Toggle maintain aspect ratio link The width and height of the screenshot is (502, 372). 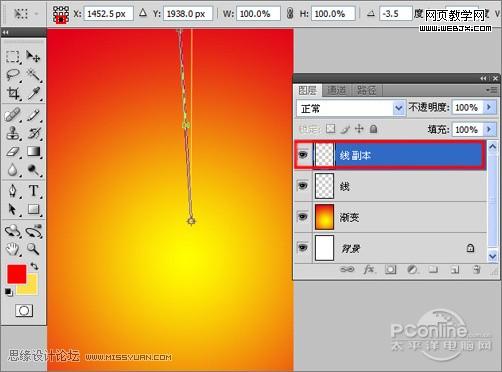pos(290,14)
